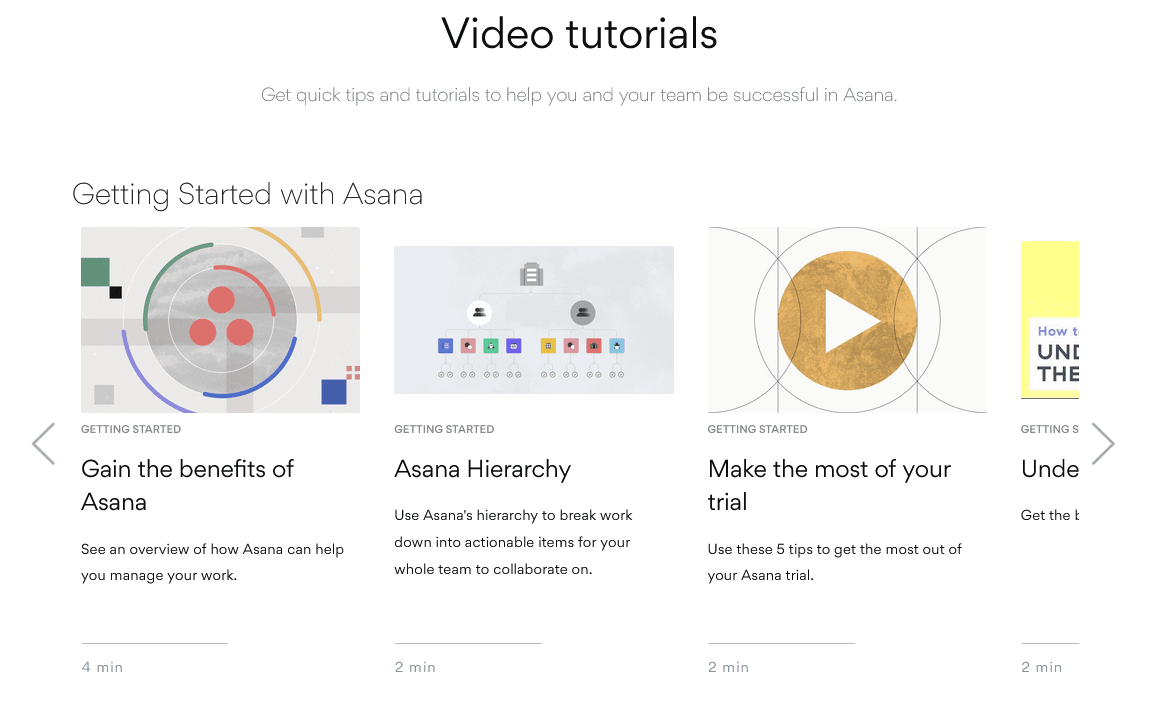Click the circular Asana graphic thumbnail
The height and width of the screenshot is (710, 1163).
click(x=220, y=319)
